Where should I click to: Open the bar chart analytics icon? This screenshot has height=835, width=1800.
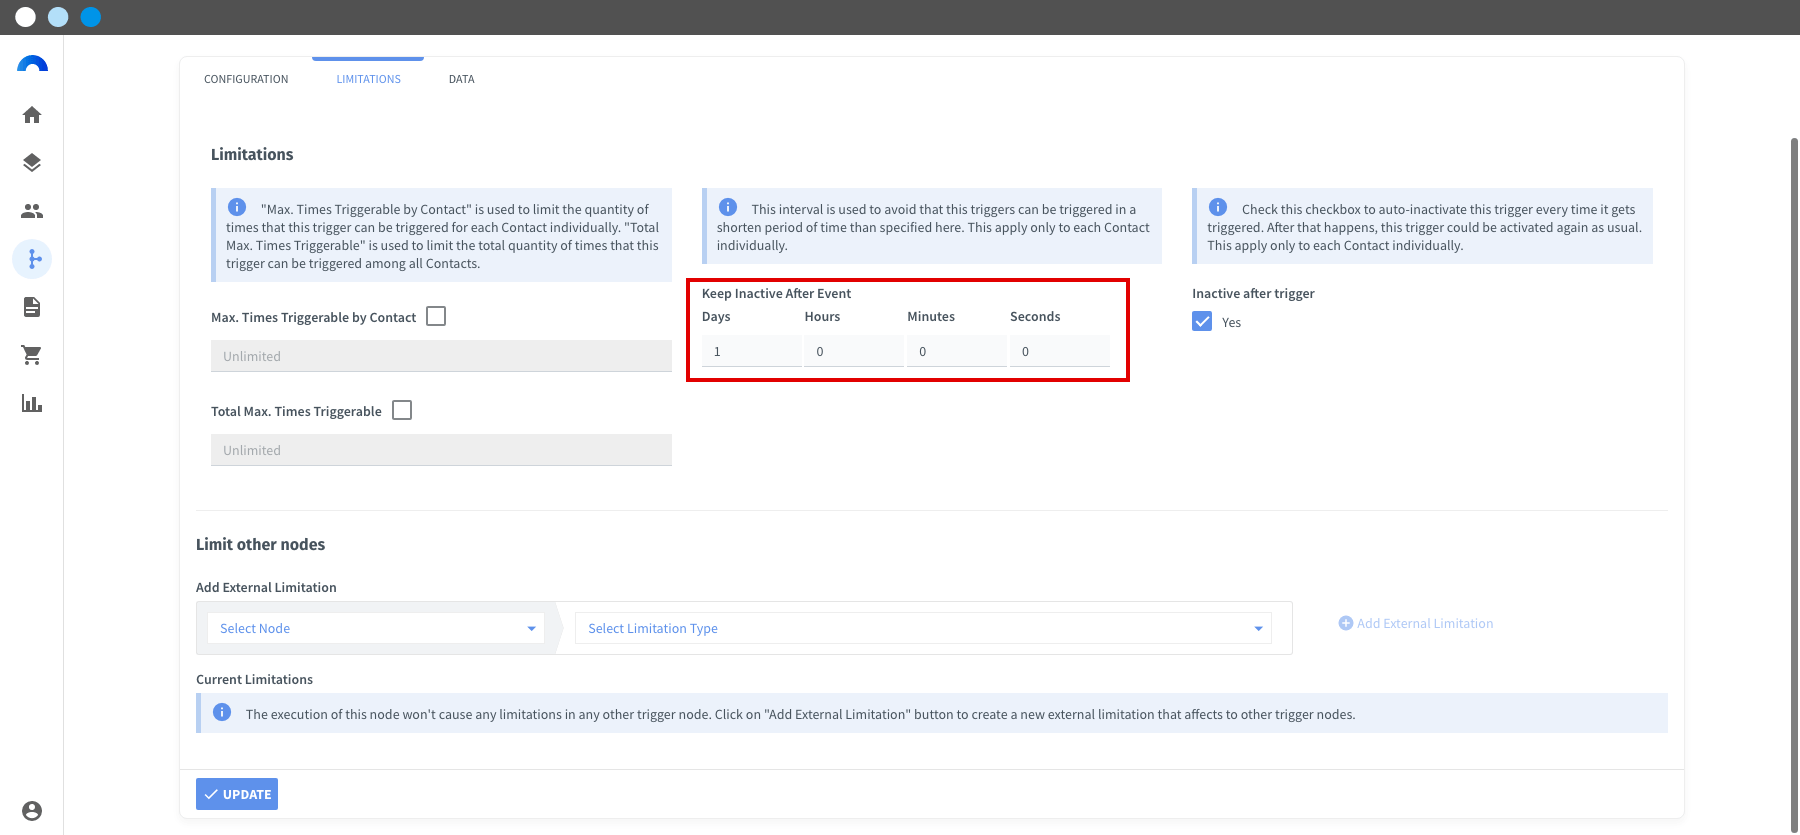tap(32, 403)
